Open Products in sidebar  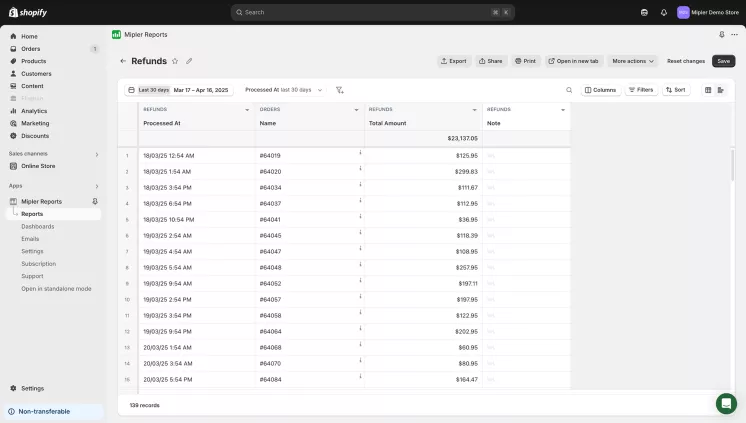click(x=33, y=61)
